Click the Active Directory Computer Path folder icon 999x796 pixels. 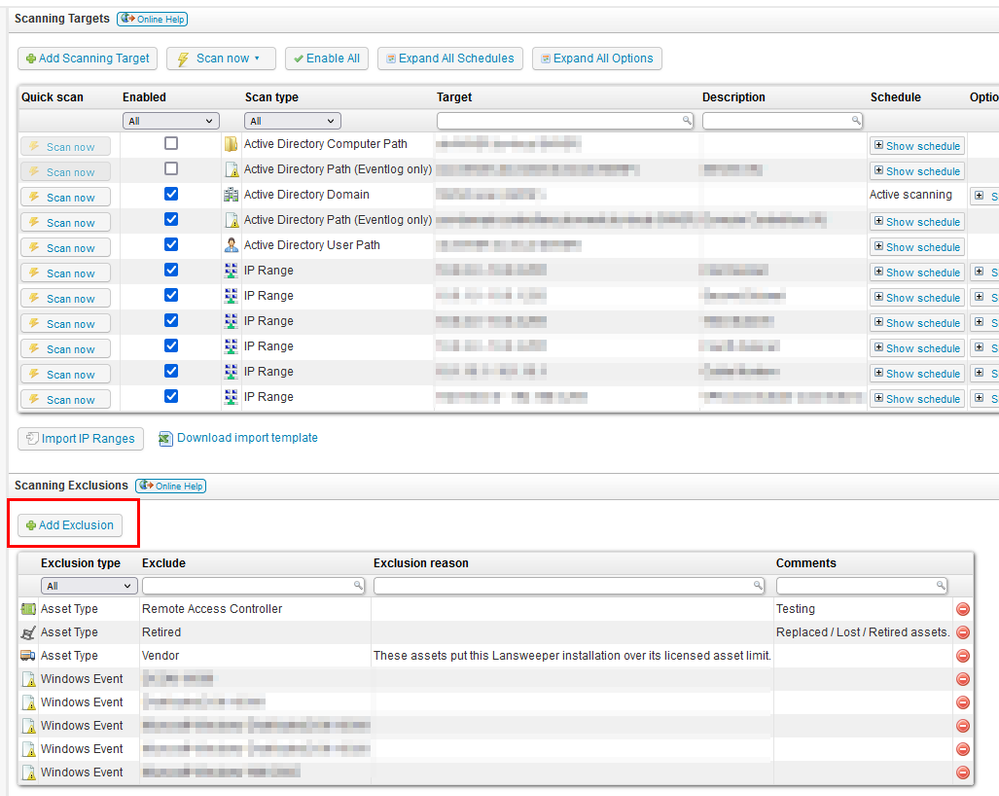point(232,144)
